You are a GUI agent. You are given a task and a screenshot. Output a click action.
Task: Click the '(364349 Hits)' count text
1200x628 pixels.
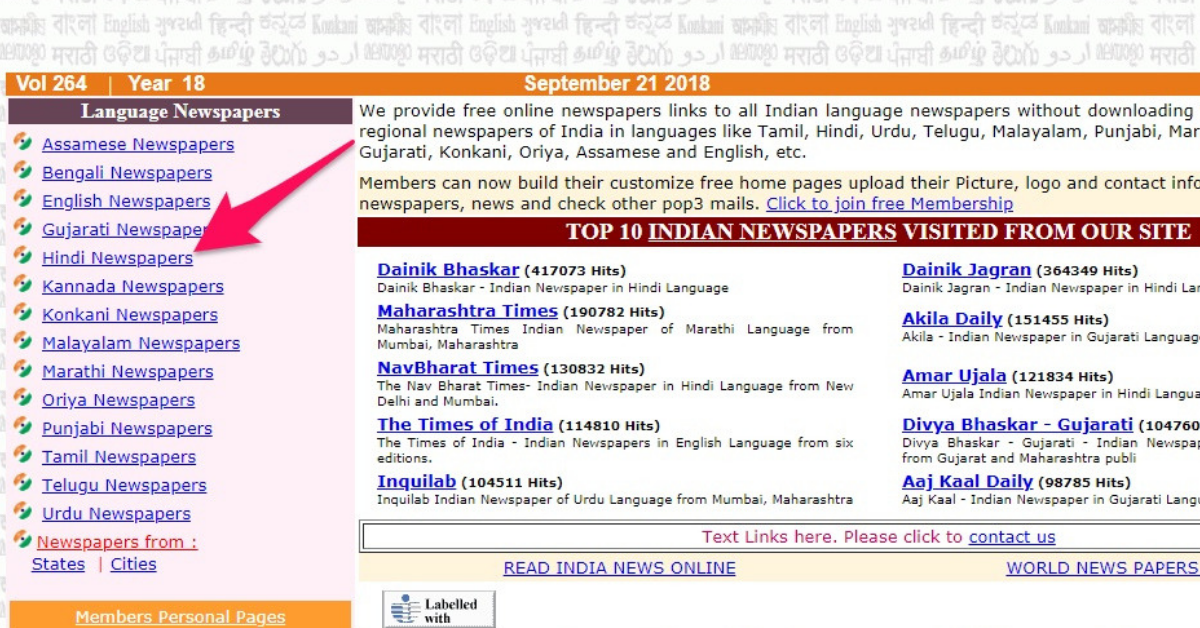1087,271
